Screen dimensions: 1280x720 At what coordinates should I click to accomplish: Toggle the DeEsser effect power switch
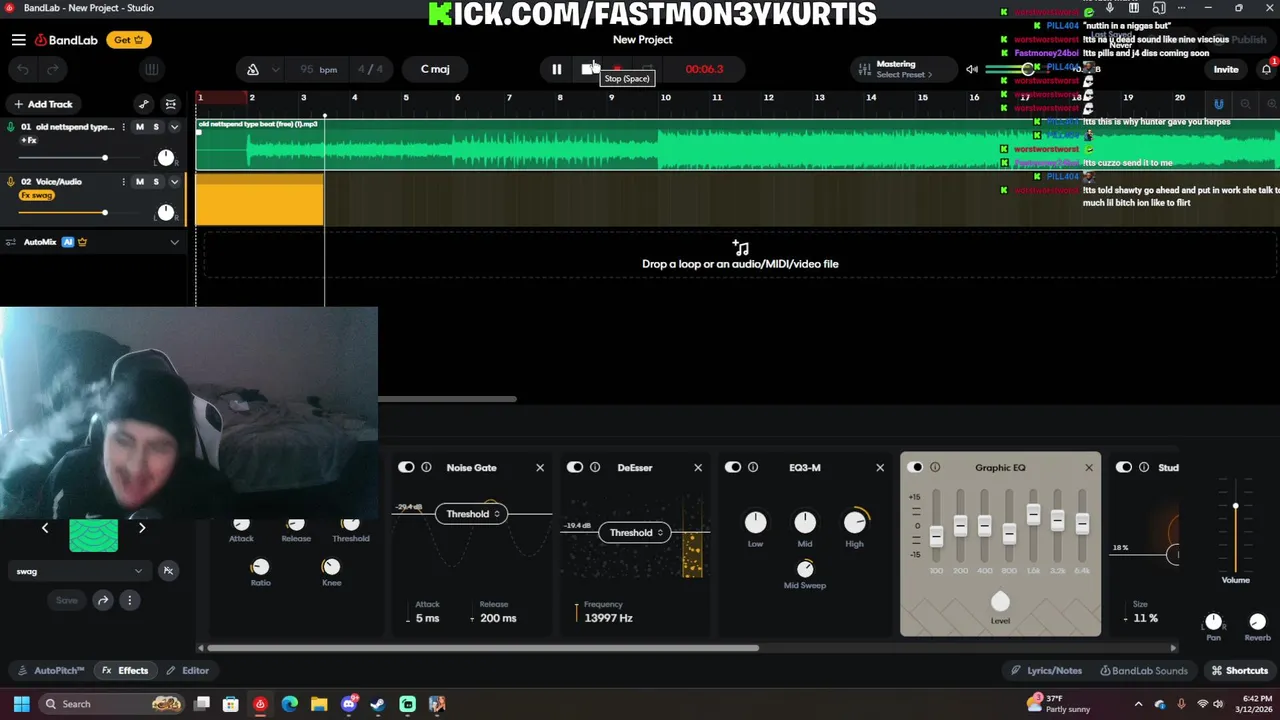click(x=575, y=467)
